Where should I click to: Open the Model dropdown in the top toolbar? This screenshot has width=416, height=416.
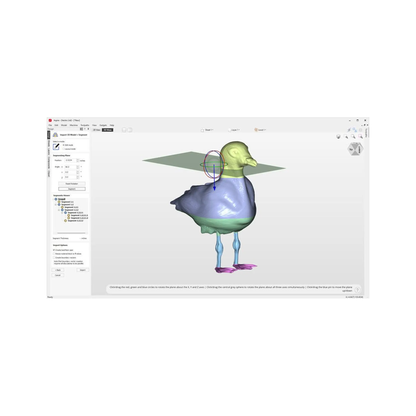point(207,130)
